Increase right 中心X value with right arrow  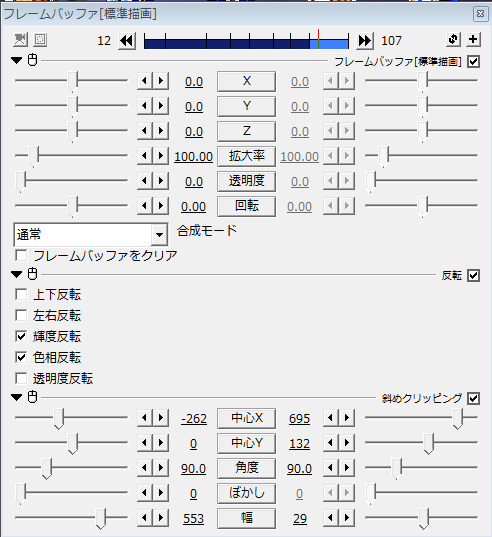tap(347, 418)
